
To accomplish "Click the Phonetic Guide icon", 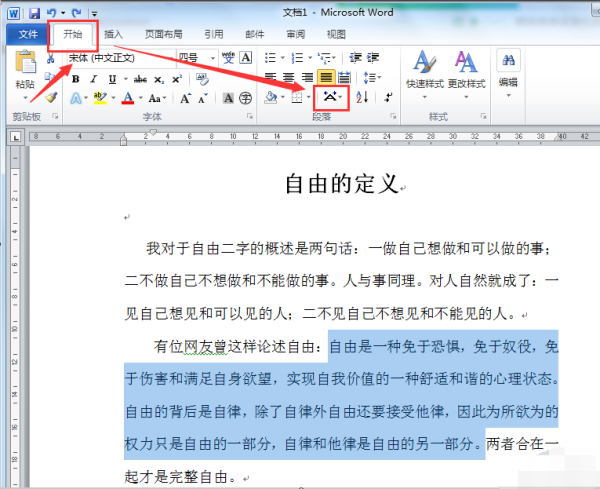I will 228,58.
